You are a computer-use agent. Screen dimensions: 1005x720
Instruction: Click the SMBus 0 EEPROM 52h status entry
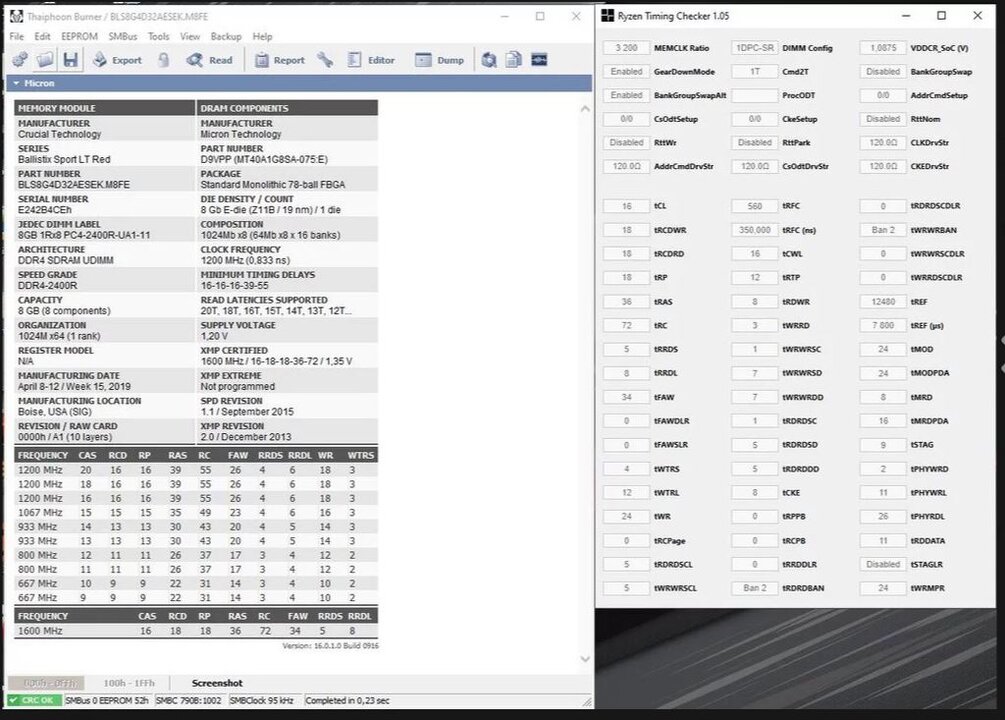tap(108, 701)
